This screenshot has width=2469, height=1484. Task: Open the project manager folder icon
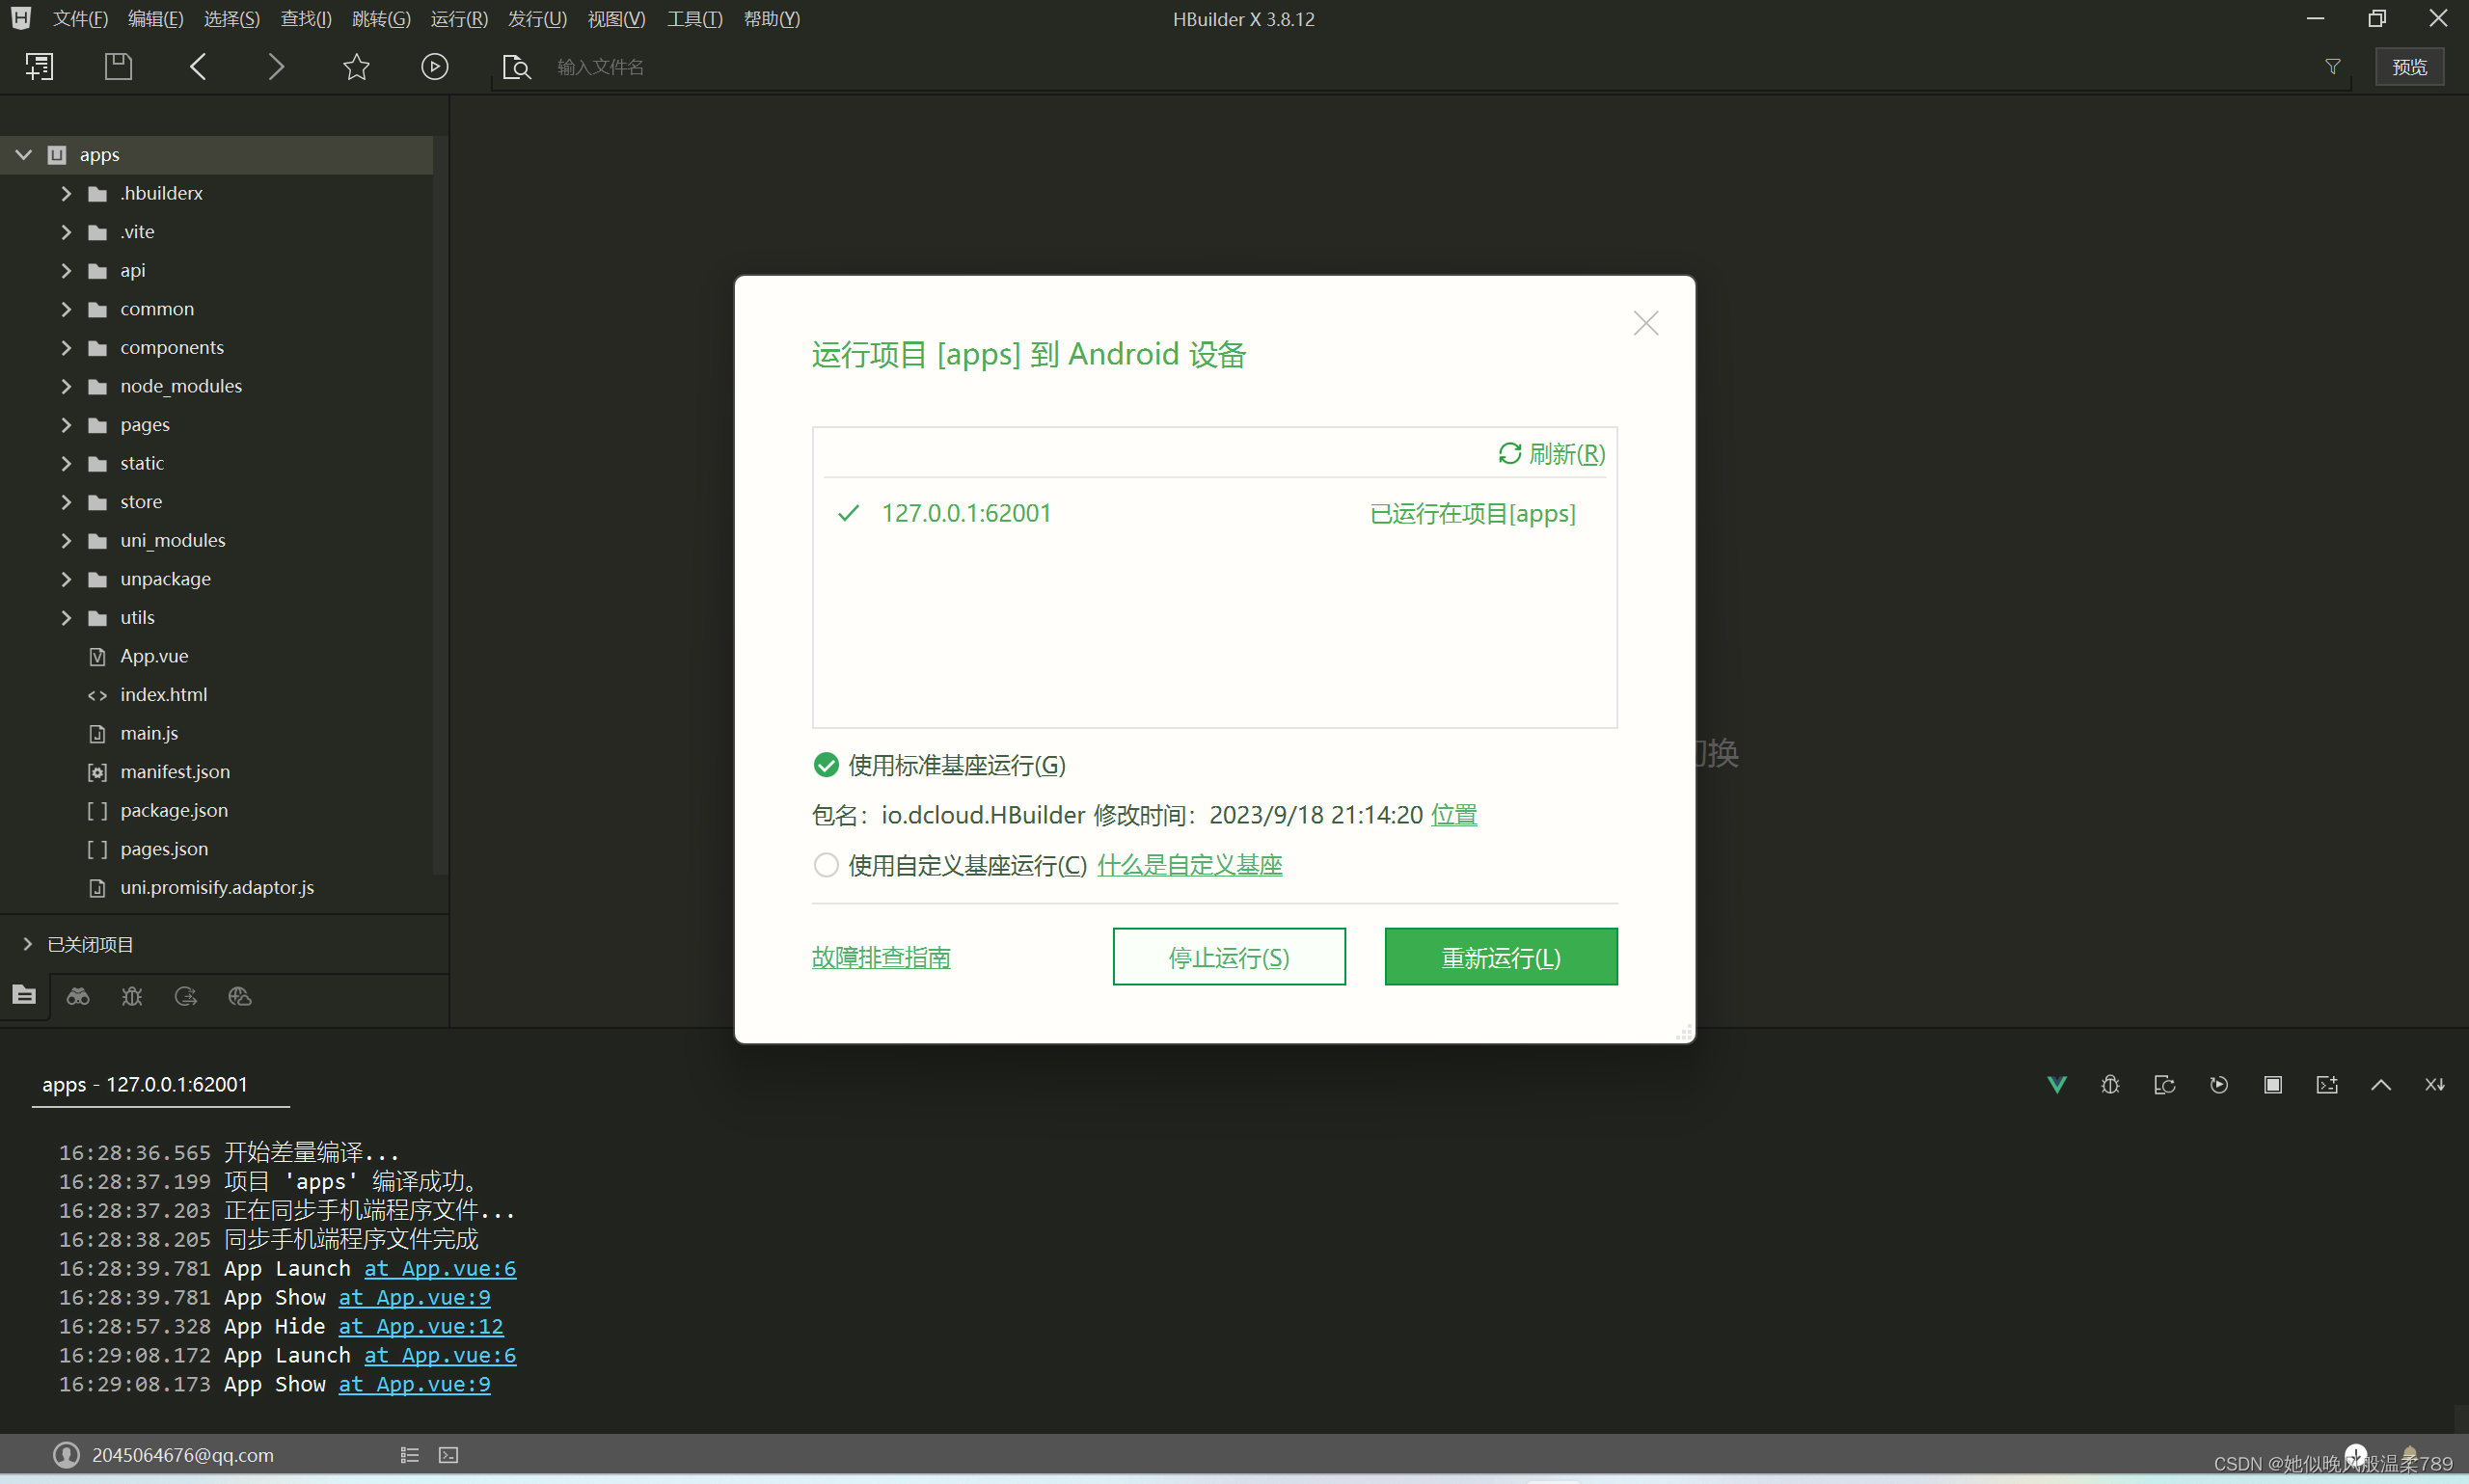click(x=24, y=996)
